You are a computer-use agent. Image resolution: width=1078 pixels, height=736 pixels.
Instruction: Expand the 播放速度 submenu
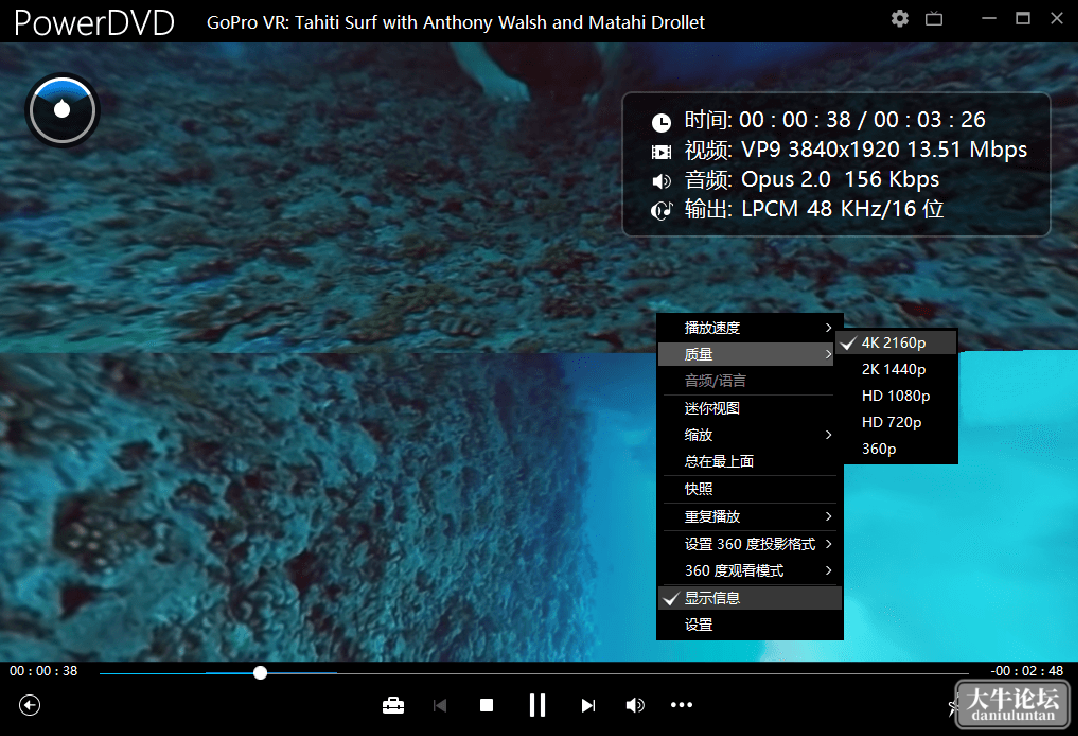pyautogui.click(x=747, y=328)
